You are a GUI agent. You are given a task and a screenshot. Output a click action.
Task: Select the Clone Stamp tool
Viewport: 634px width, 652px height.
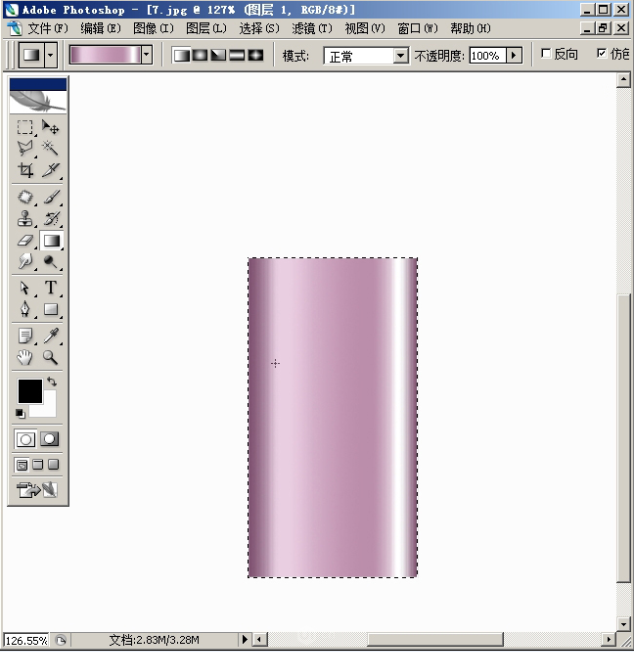(25, 218)
